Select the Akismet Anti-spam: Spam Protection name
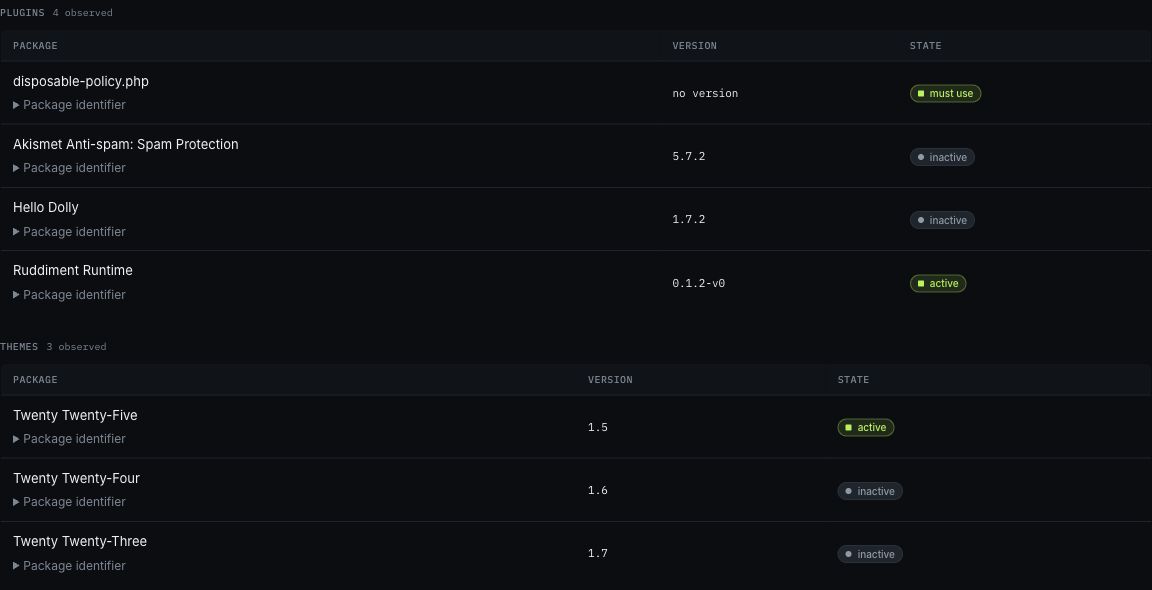Image resolution: width=1152 pixels, height=590 pixels. click(x=126, y=145)
